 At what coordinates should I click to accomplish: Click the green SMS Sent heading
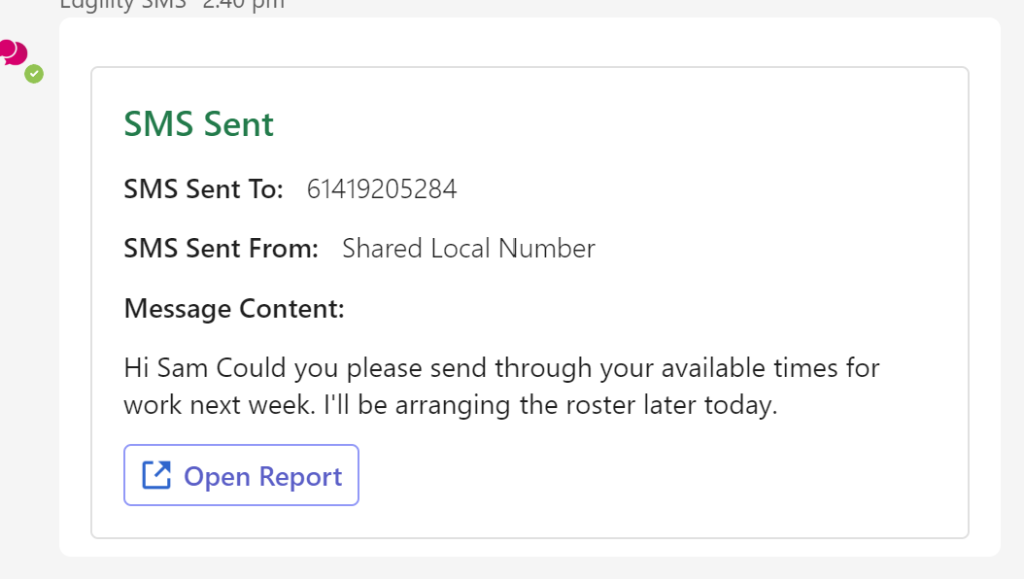click(198, 123)
